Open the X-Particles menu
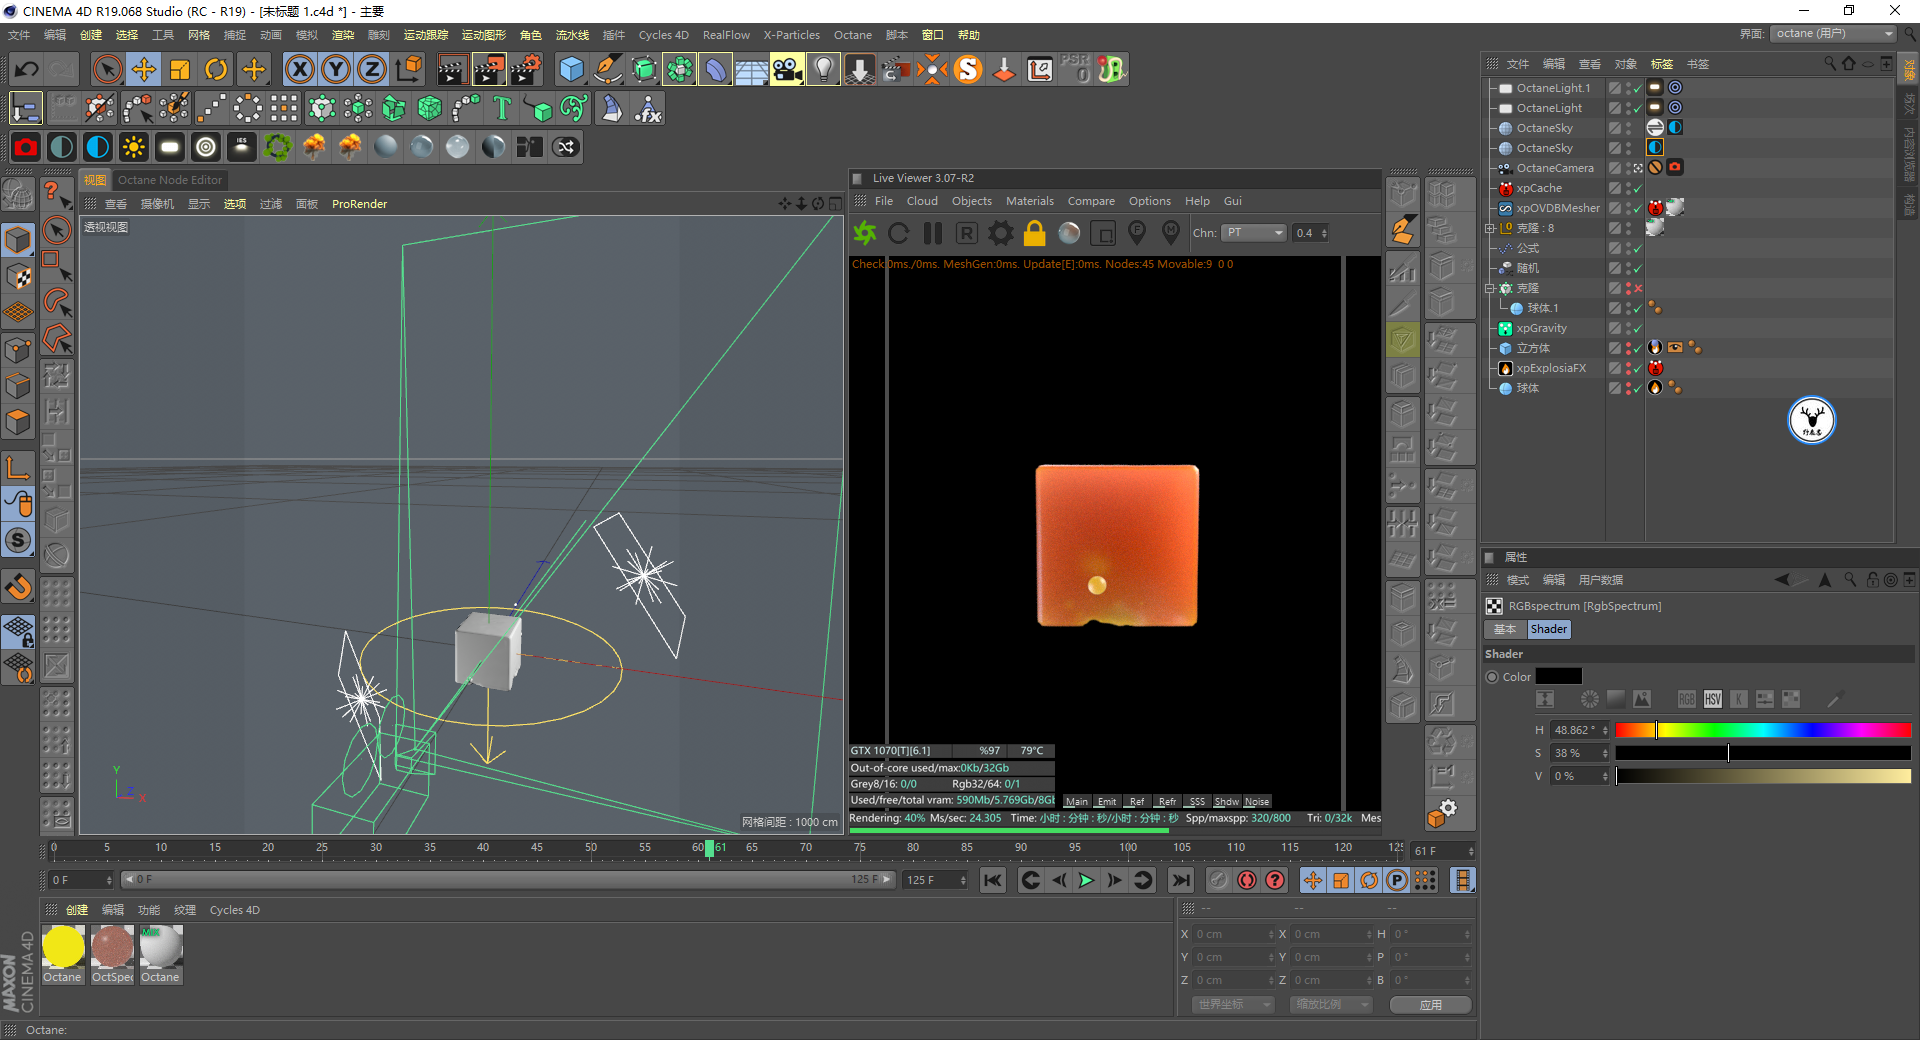1920x1040 pixels. tap(791, 35)
